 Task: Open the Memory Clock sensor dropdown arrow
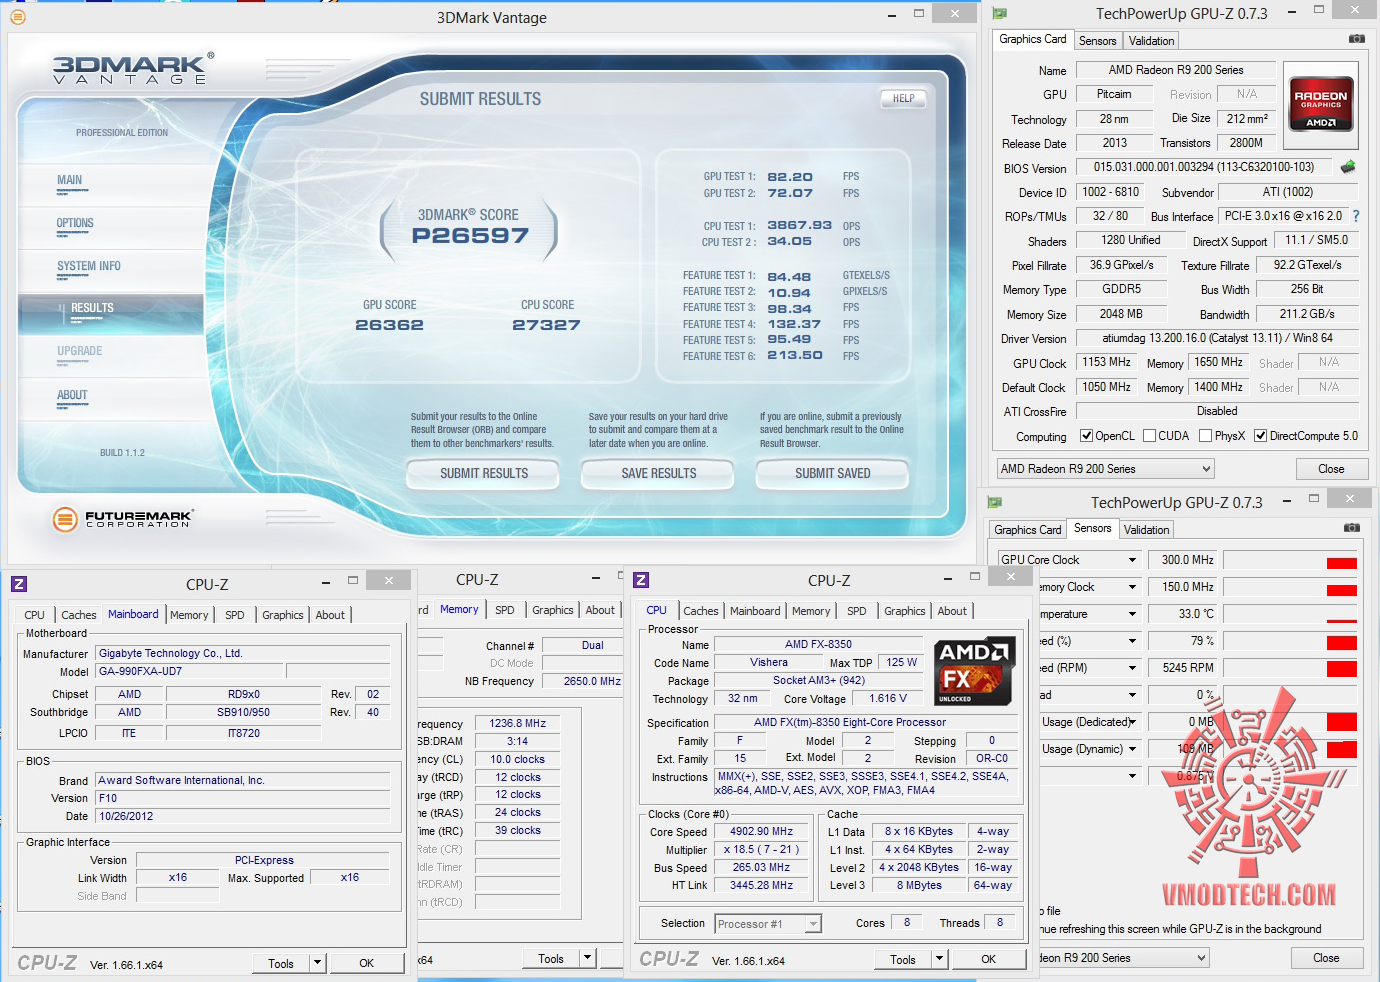click(x=1132, y=587)
